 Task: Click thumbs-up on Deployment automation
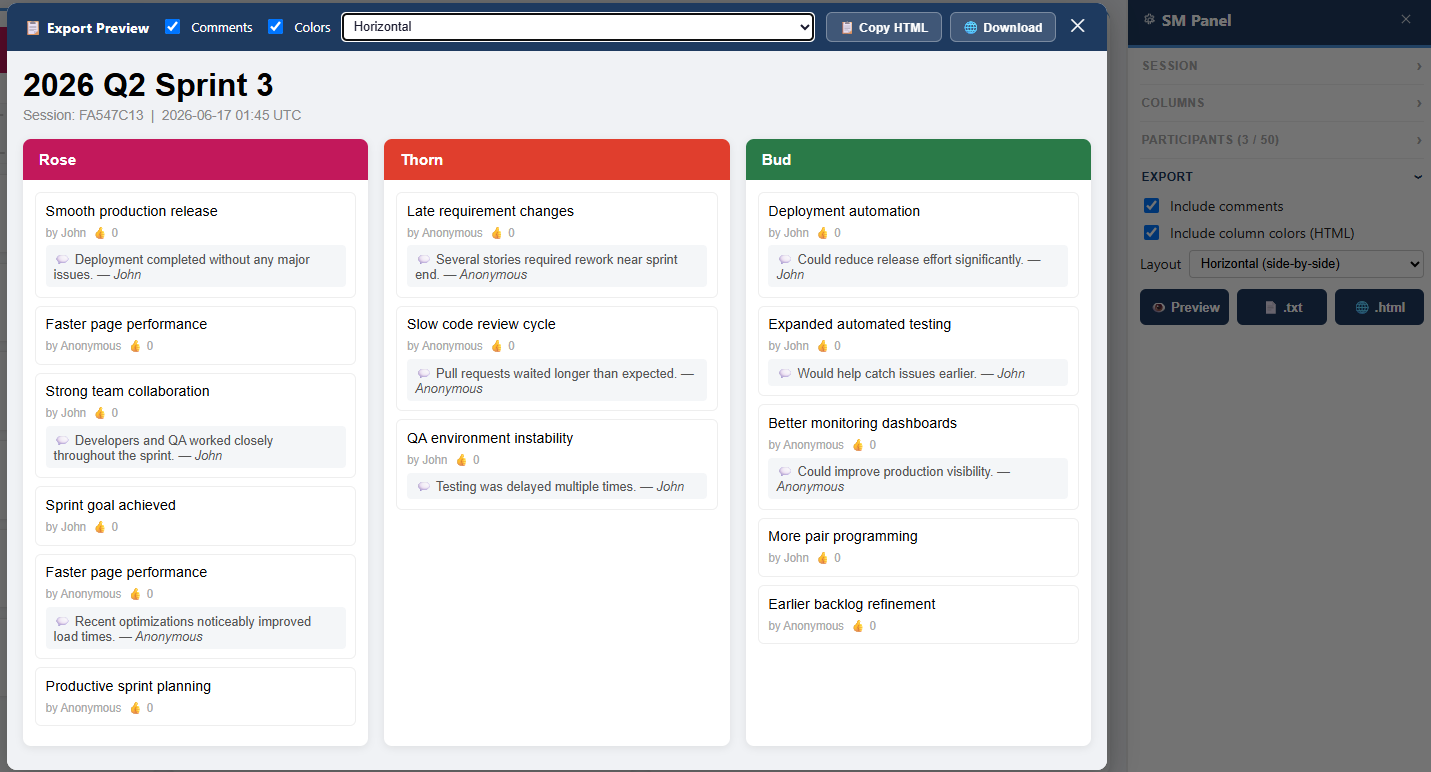[x=822, y=233]
